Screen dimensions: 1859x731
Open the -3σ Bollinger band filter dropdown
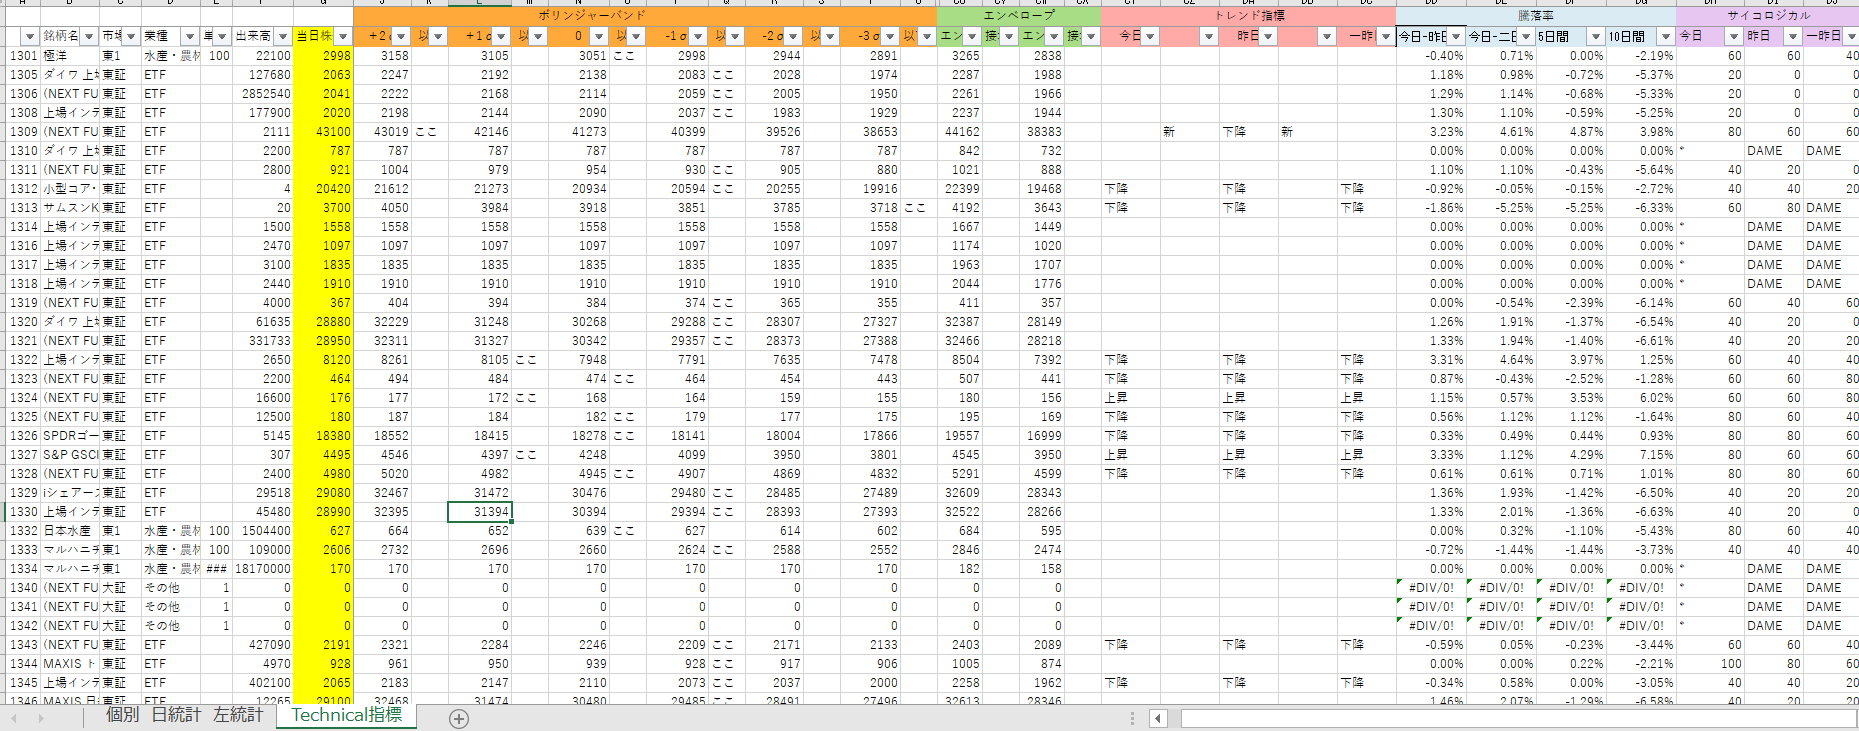point(890,37)
